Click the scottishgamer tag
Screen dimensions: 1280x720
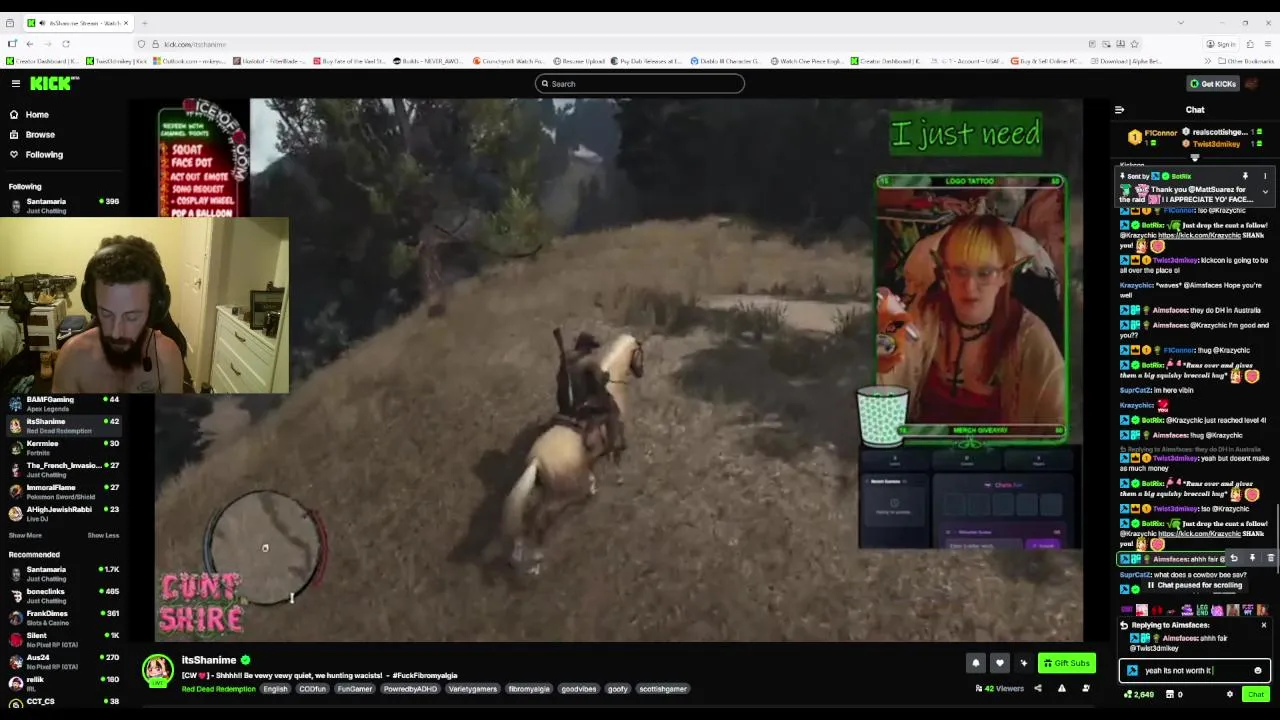click(663, 689)
